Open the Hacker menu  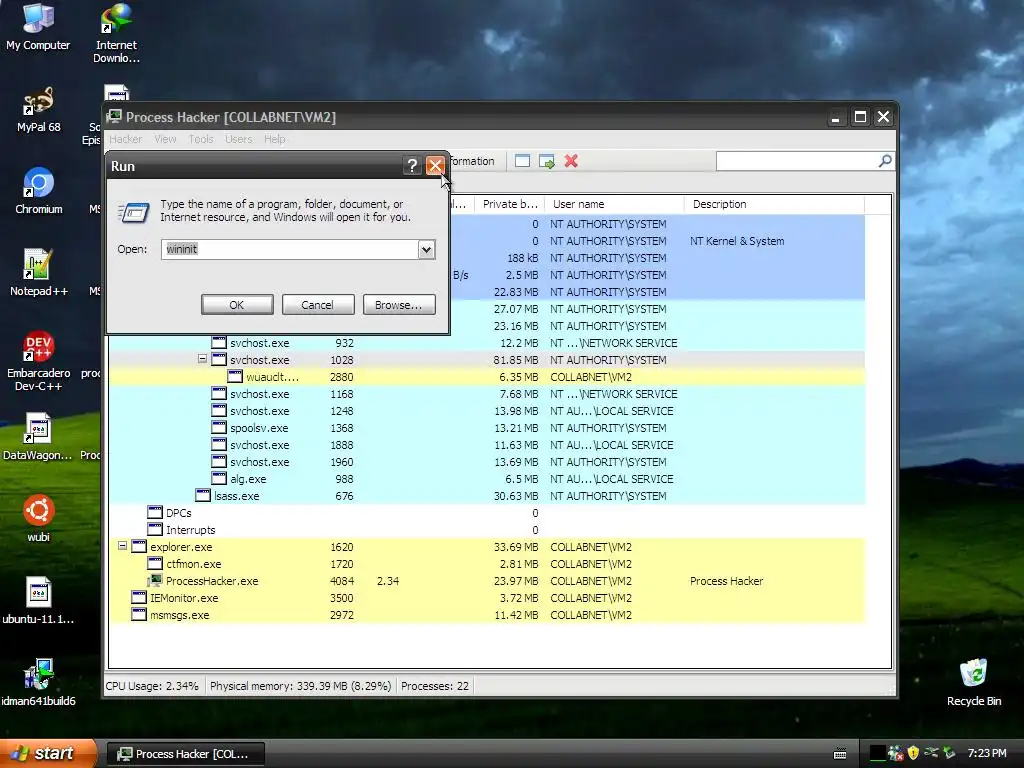pos(125,139)
